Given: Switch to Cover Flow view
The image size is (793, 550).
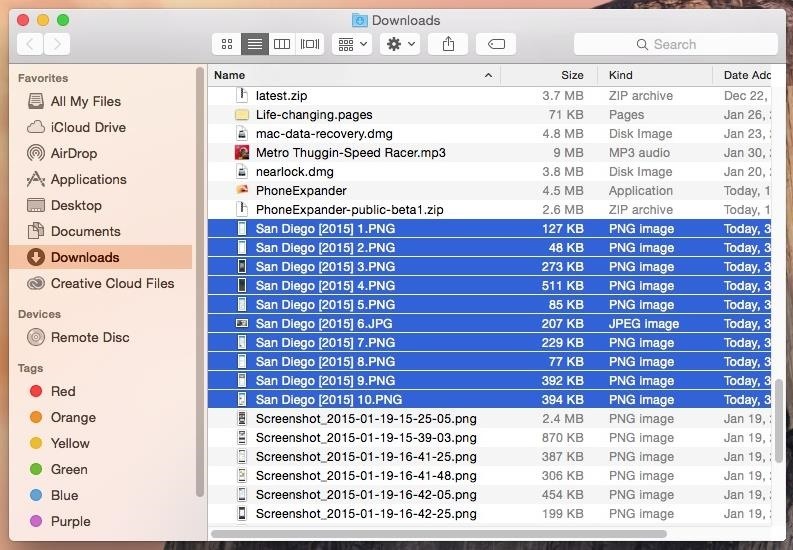Looking at the screenshot, I should (x=310, y=44).
